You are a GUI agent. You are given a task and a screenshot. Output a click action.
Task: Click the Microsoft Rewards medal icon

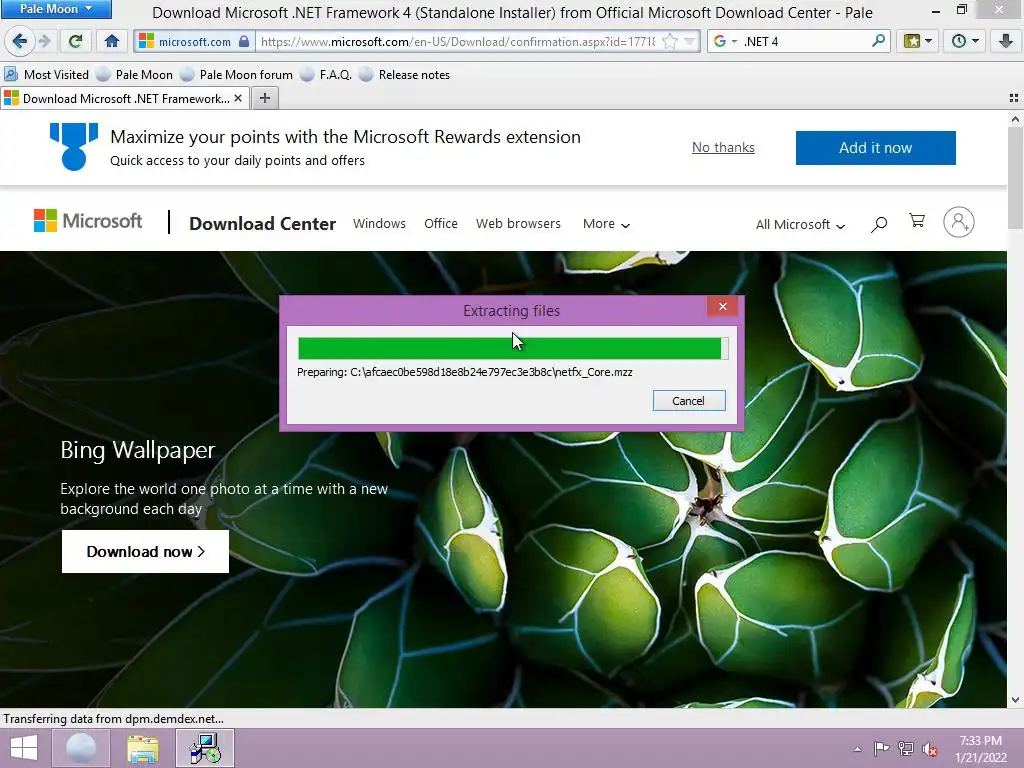point(74,146)
